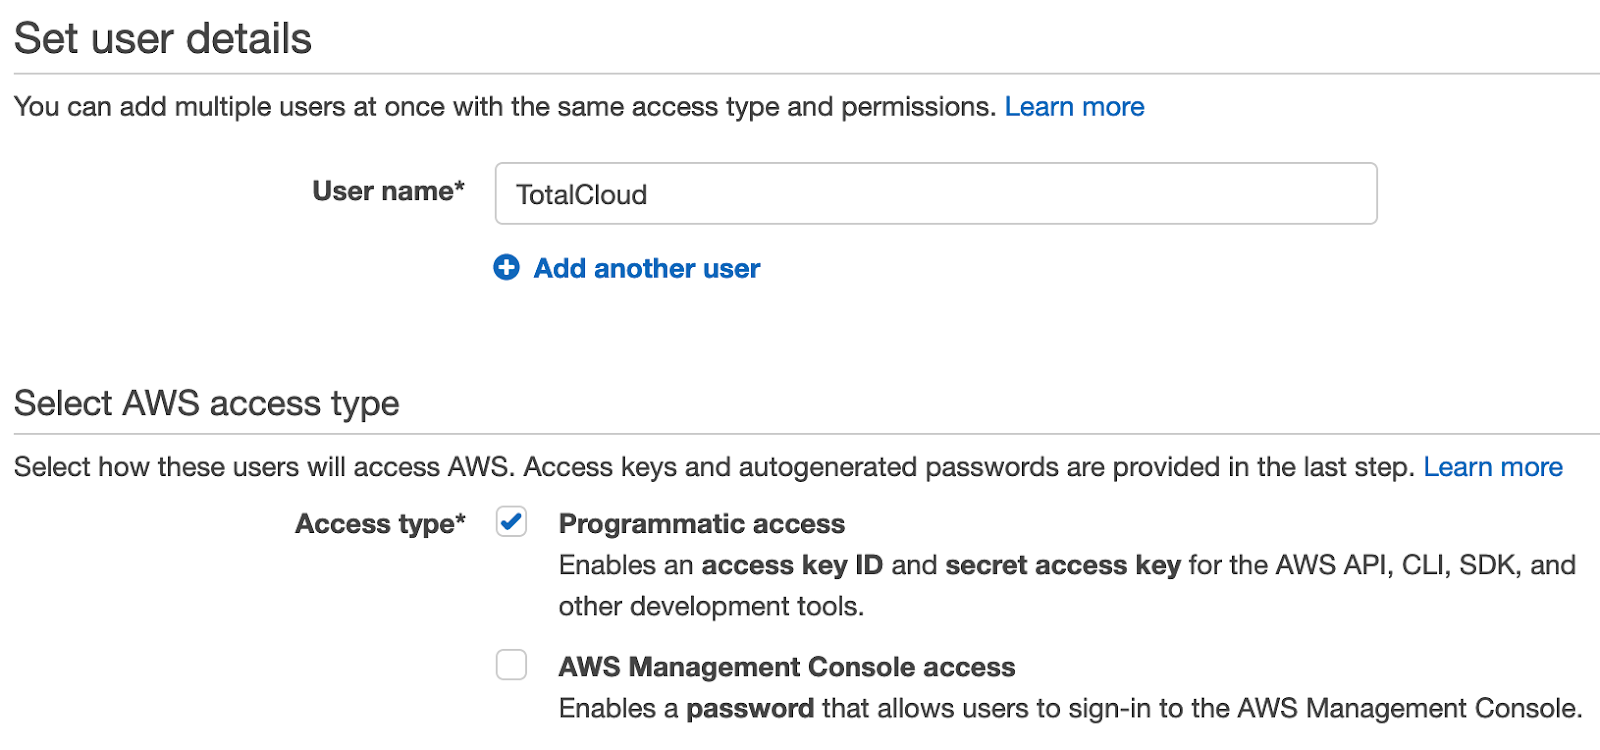Click the bold 'access key ID' text
The width and height of the screenshot is (1600, 750).
click(x=791, y=565)
